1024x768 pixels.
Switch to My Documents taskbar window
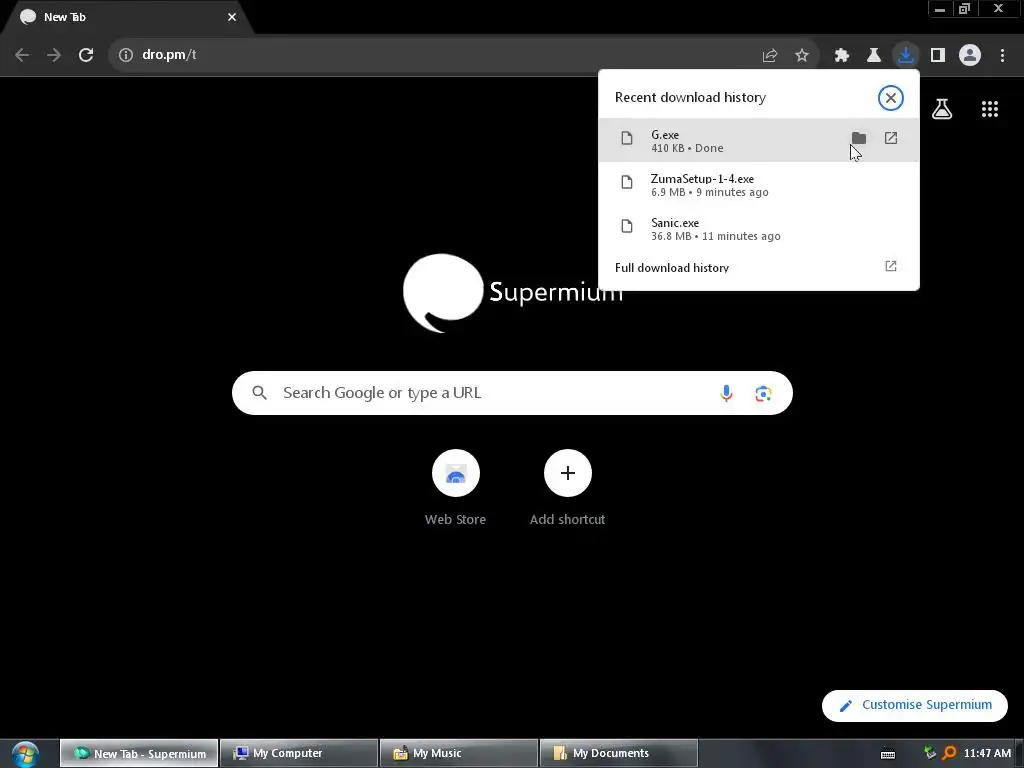click(x=619, y=753)
